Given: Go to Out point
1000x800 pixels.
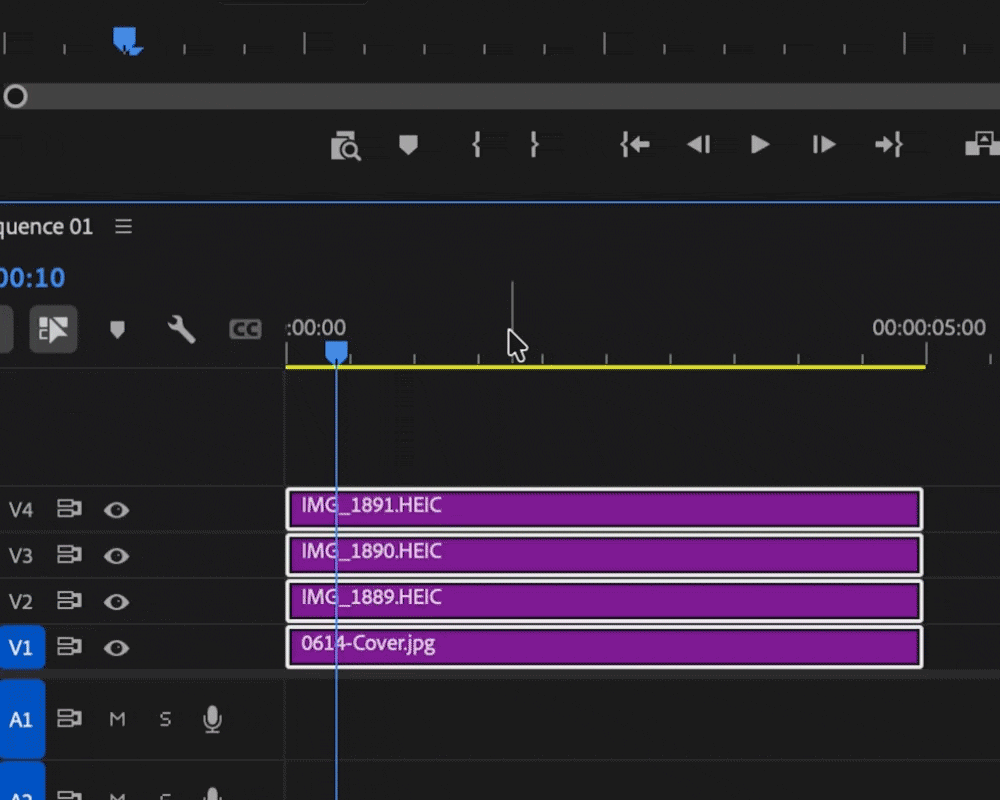Looking at the screenshot, I should pos(888,145).
